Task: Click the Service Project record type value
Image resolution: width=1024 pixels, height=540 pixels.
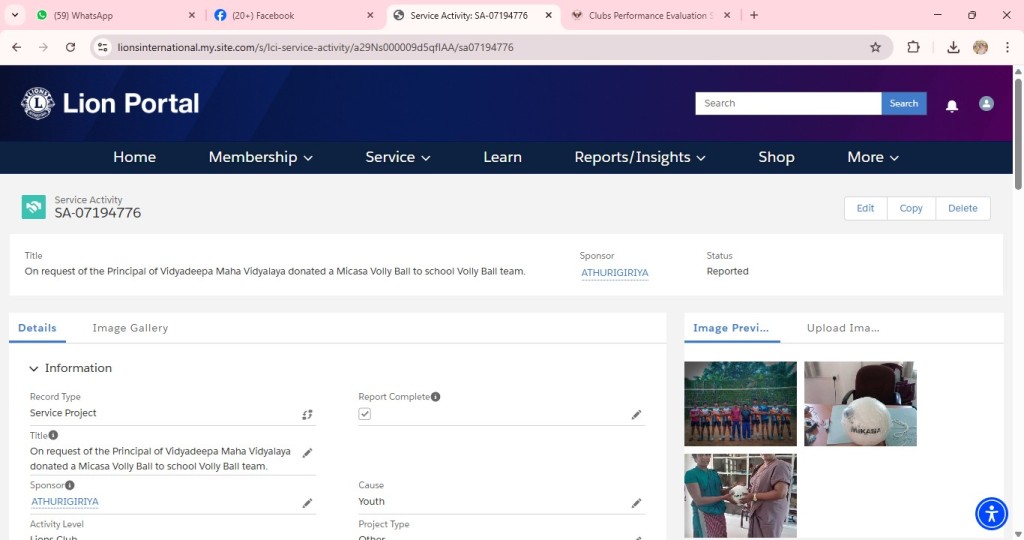Action: 63,413
